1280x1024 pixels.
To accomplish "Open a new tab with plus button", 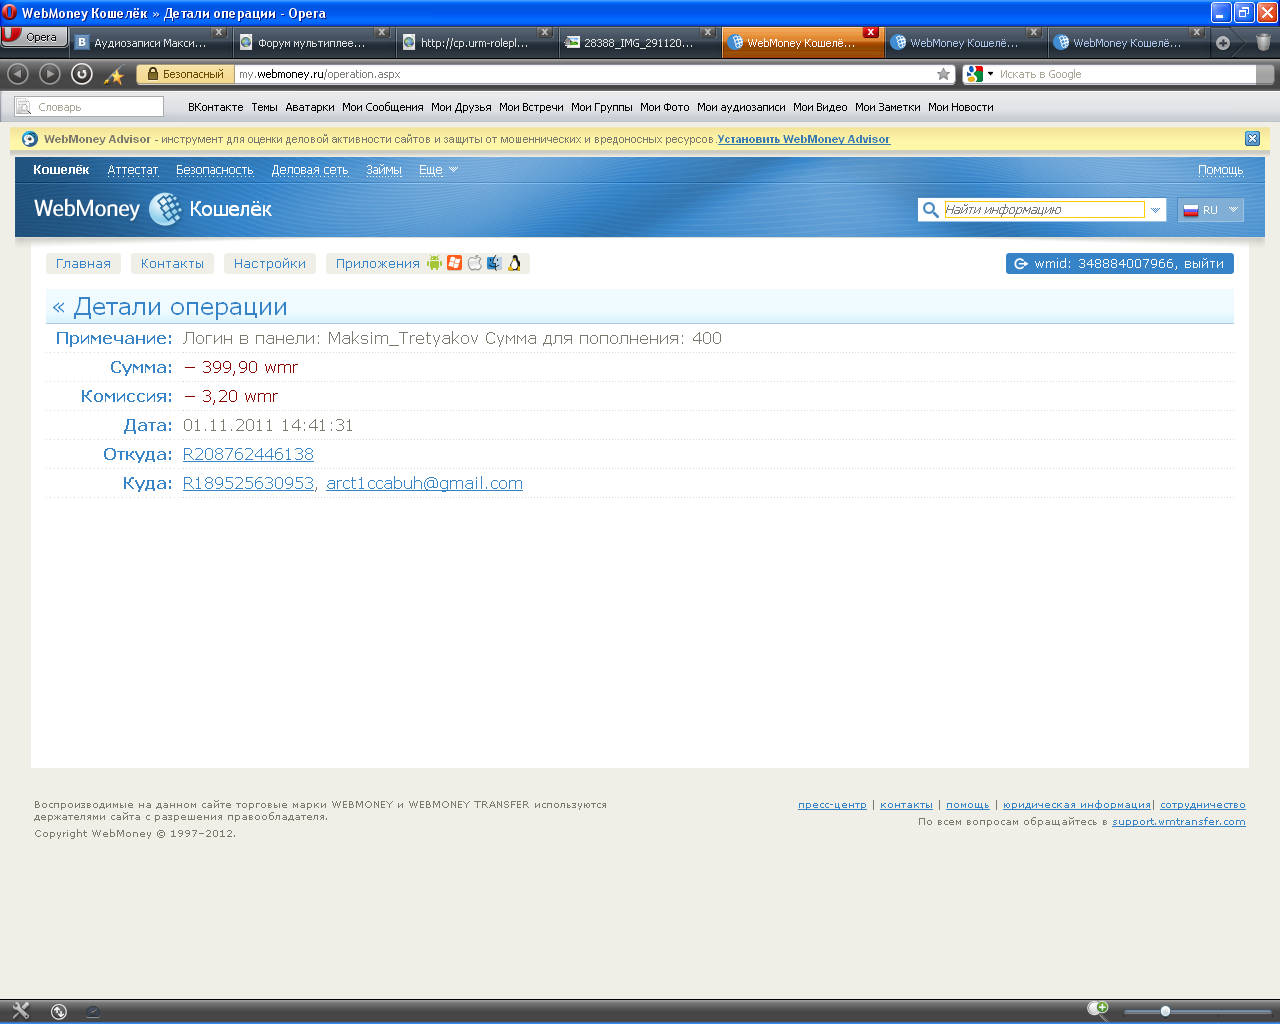I will [x=1222, y=43].
